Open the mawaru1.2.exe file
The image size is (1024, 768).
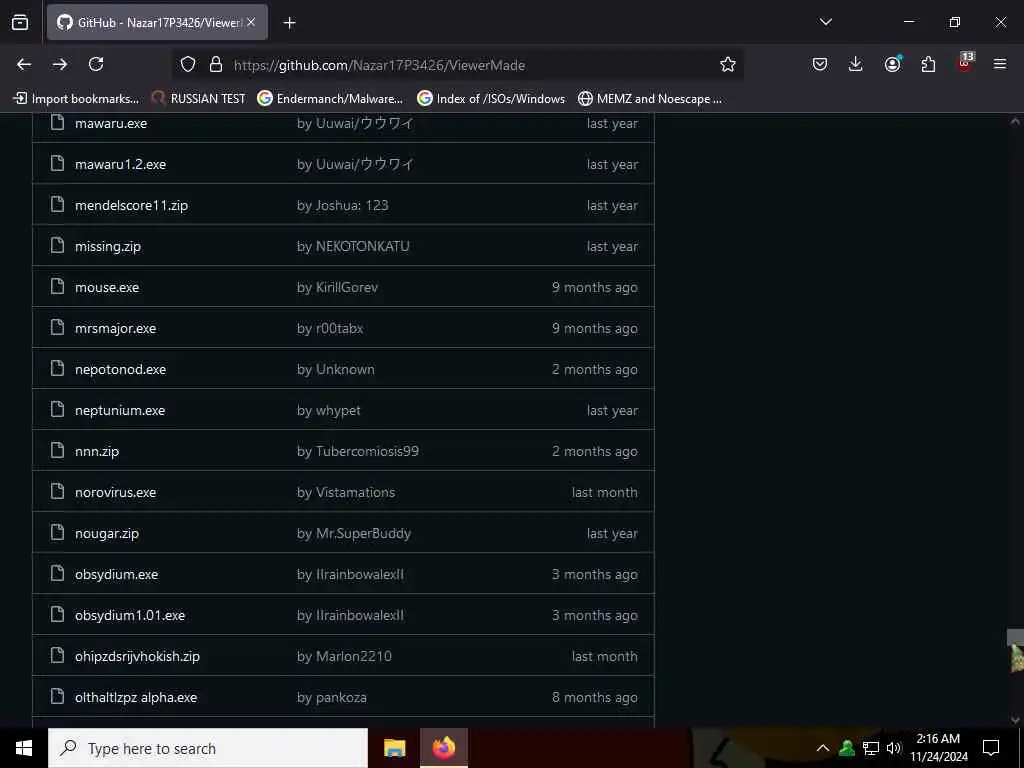[x=120, y=165]
